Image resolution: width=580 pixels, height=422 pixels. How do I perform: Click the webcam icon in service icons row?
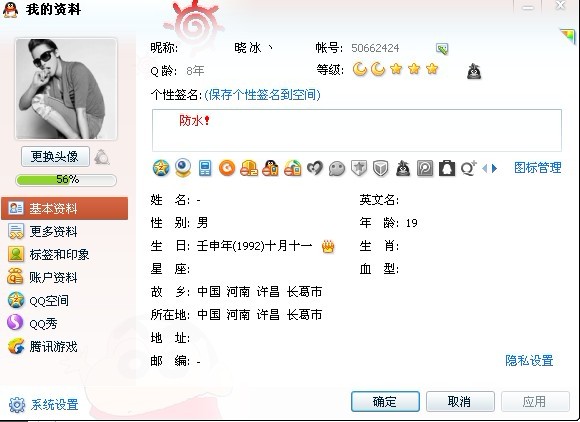pos(183,168)
